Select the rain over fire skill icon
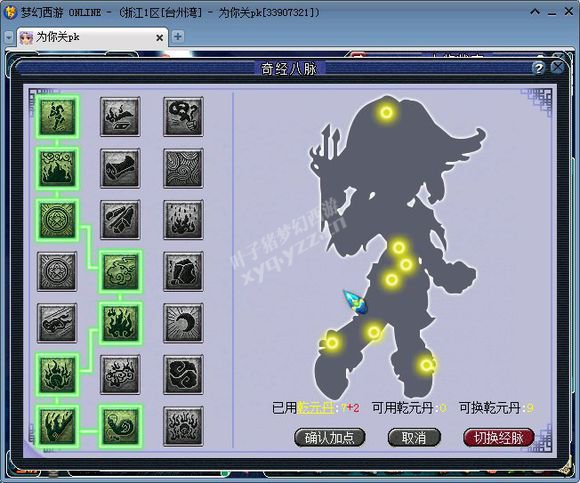Image resolution: width=580 pixels, height=483 pixels. [183, 220]
